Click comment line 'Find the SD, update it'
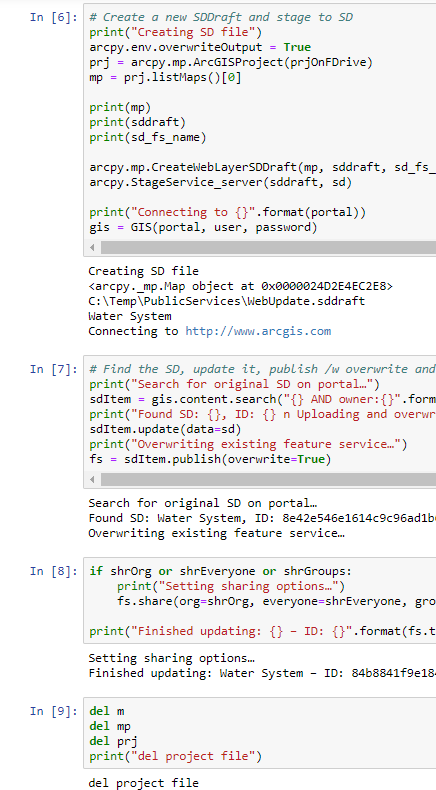Image resolution: width=436 pixels, height=790 pixels. pyautogui.click(x=263, y=369)
